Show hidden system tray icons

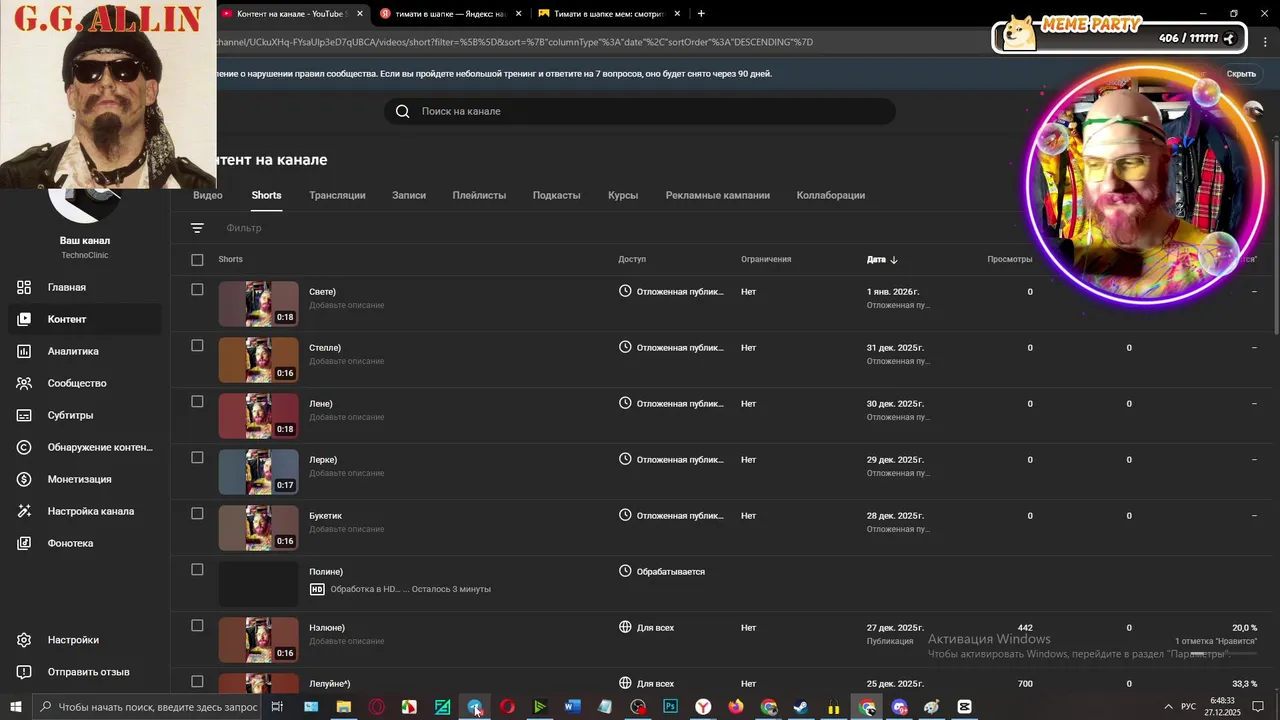[x=1169, y=707]
